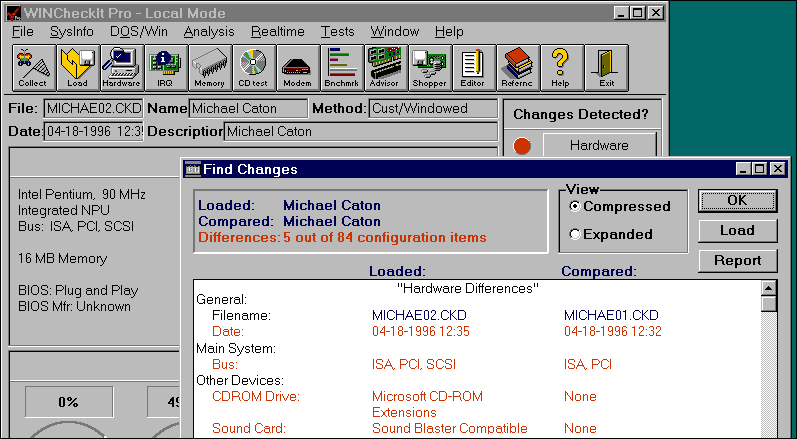Click the Load button in Find Changes

(737, 230)
